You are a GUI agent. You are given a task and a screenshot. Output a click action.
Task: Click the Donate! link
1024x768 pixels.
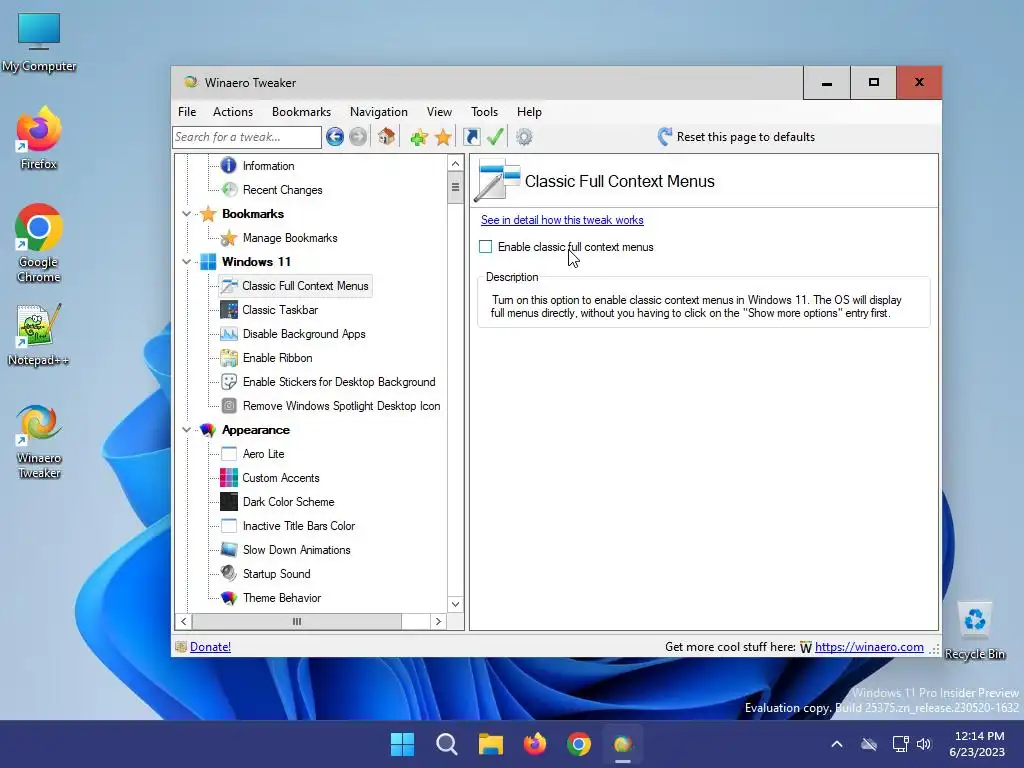(210, 647)
